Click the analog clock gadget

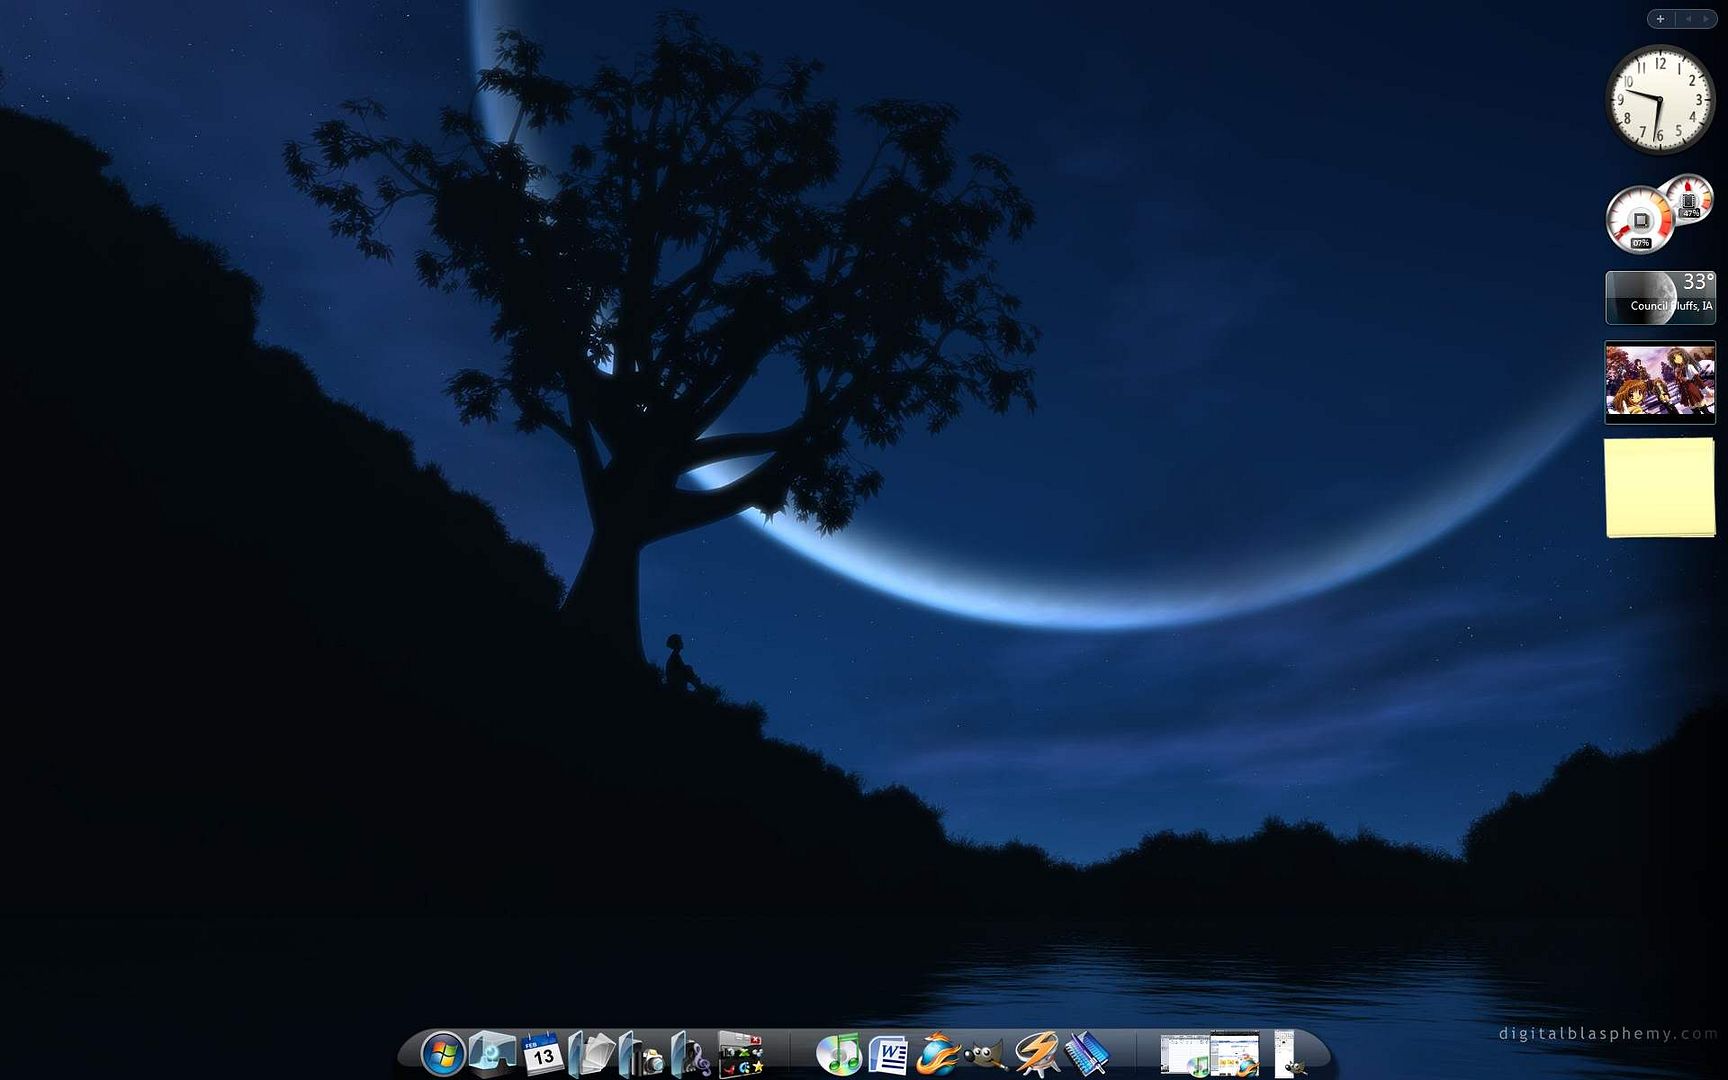coord(1660,99)
